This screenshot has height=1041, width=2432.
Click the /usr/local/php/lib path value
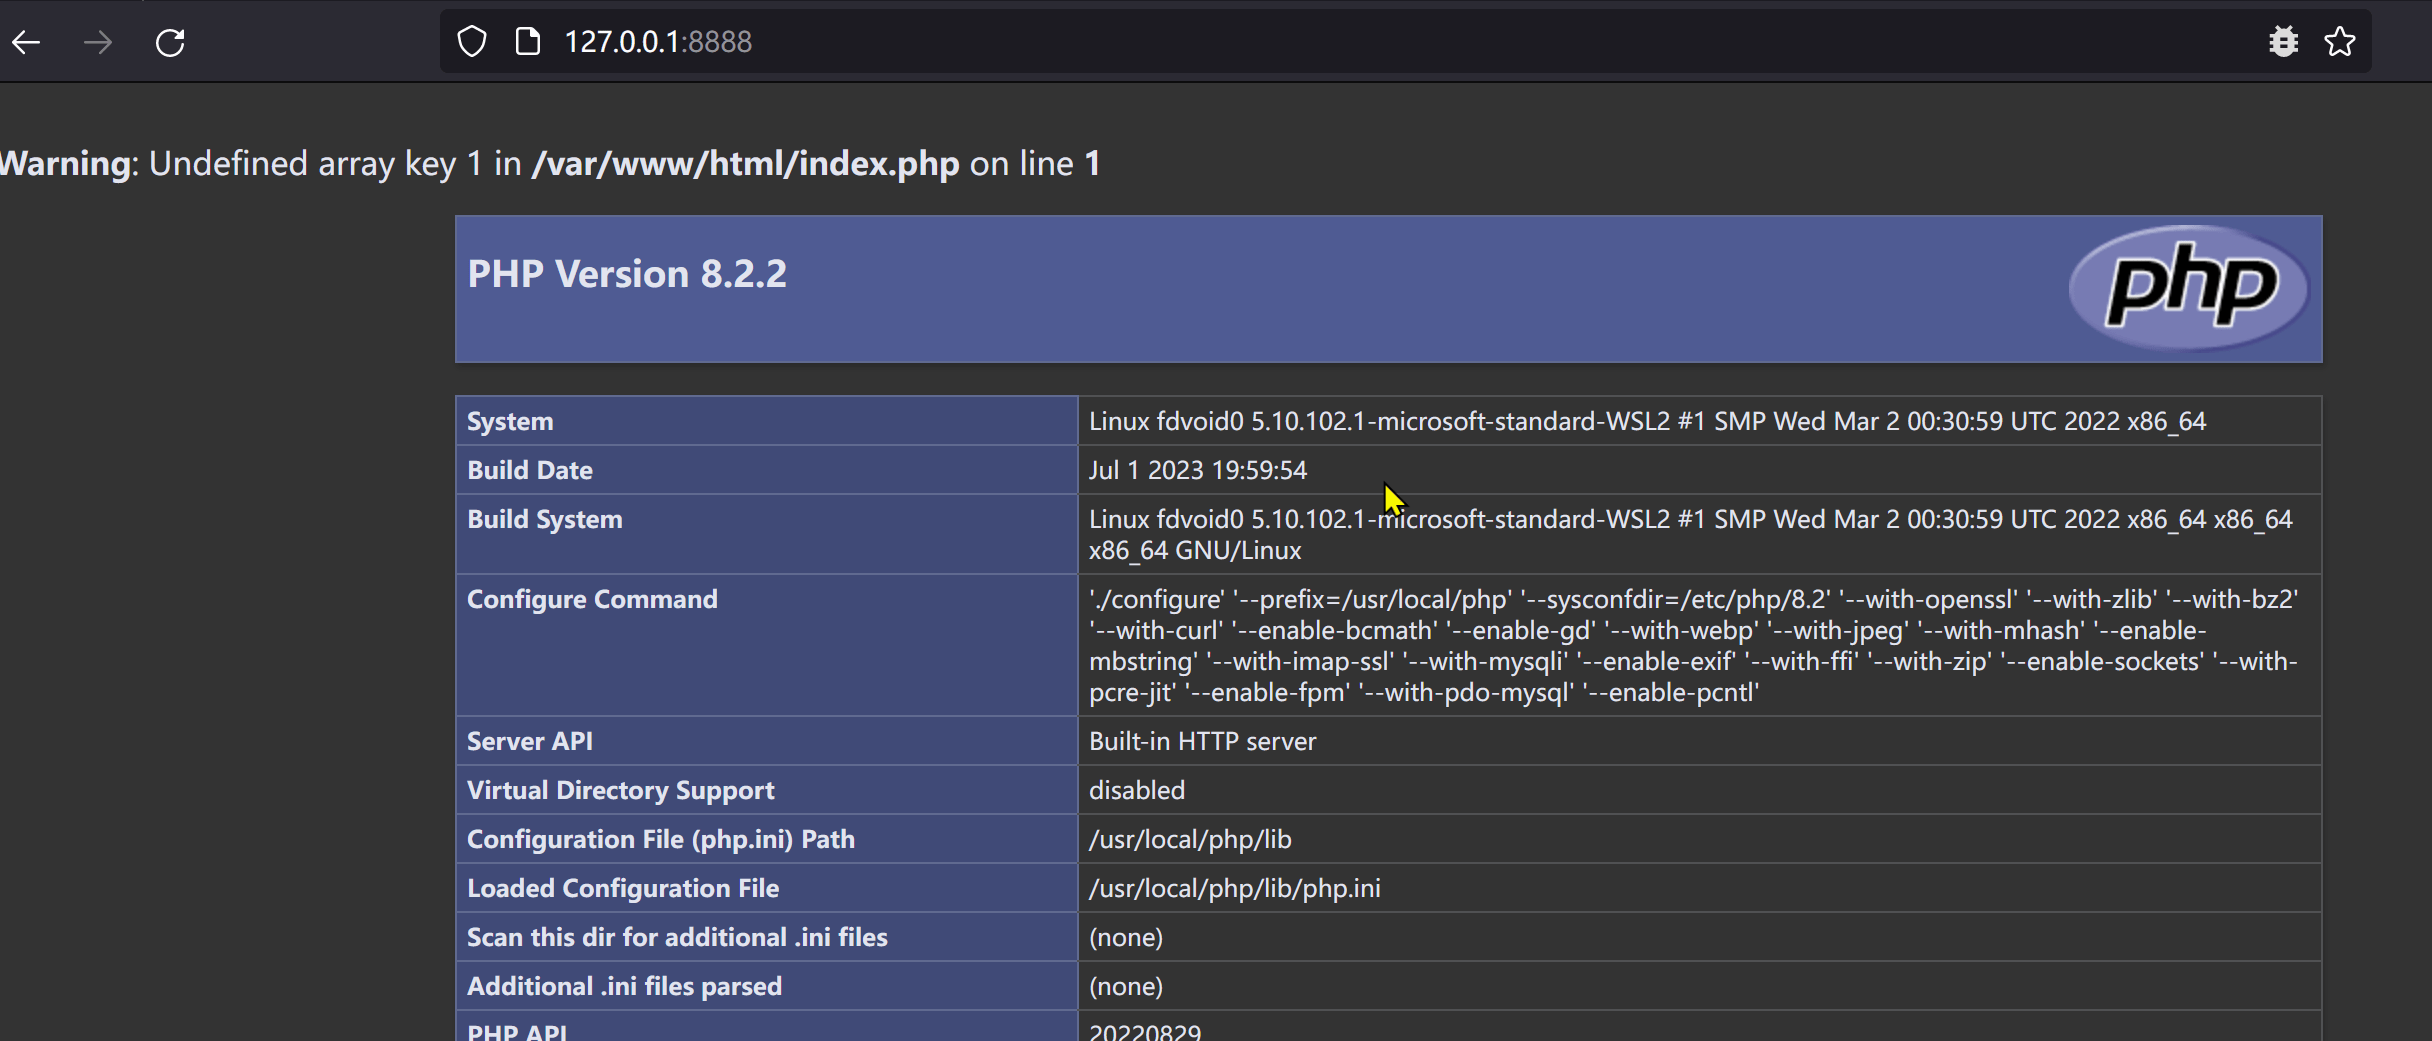(1190, 839)
